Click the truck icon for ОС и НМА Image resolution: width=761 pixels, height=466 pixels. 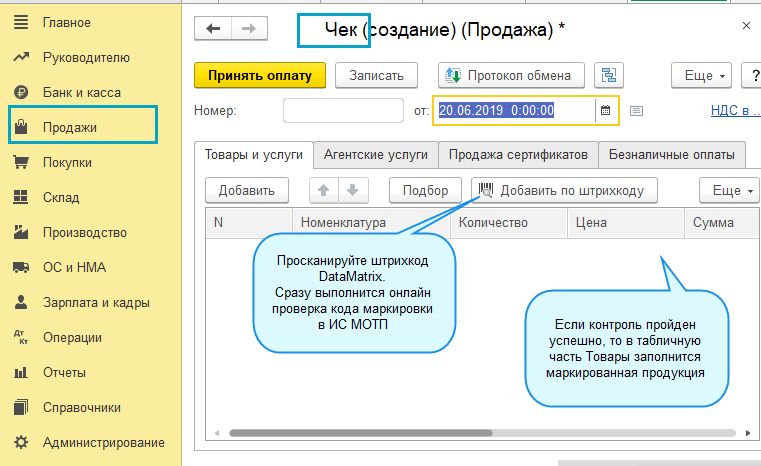tap(21, 267)
